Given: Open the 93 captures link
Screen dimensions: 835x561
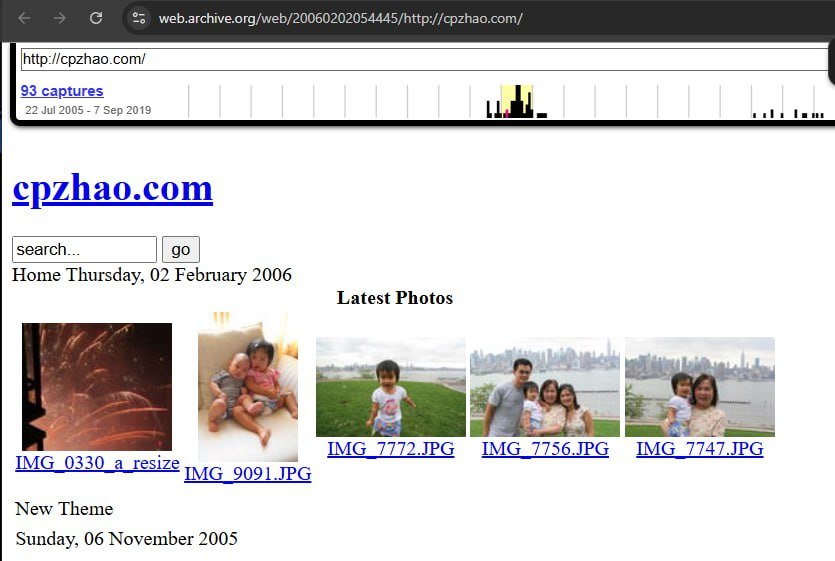Looking at the screenshot, I should (62, 91).
